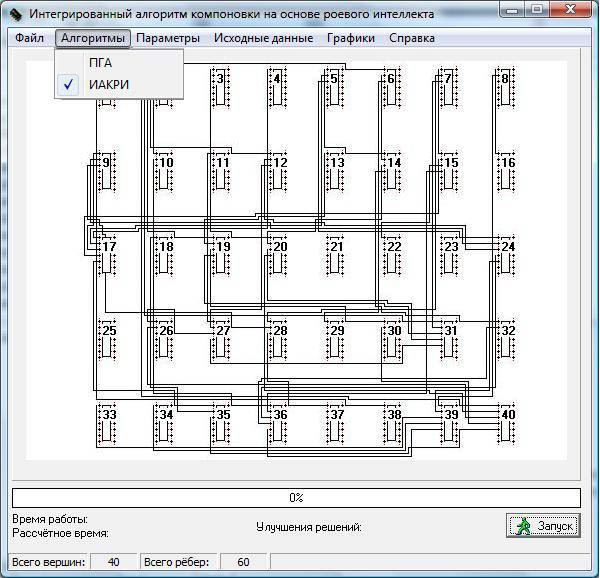
Task: Select chip component number 38
Action: click(392, 424)
